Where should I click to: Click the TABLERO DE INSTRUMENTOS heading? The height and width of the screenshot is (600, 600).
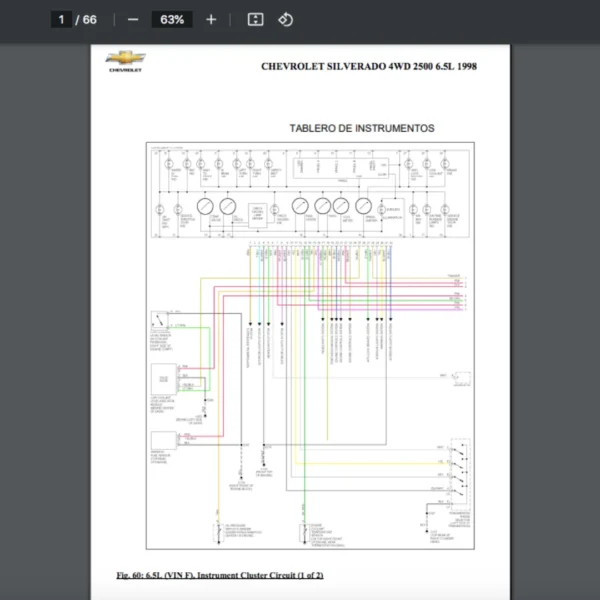(361, 128)
